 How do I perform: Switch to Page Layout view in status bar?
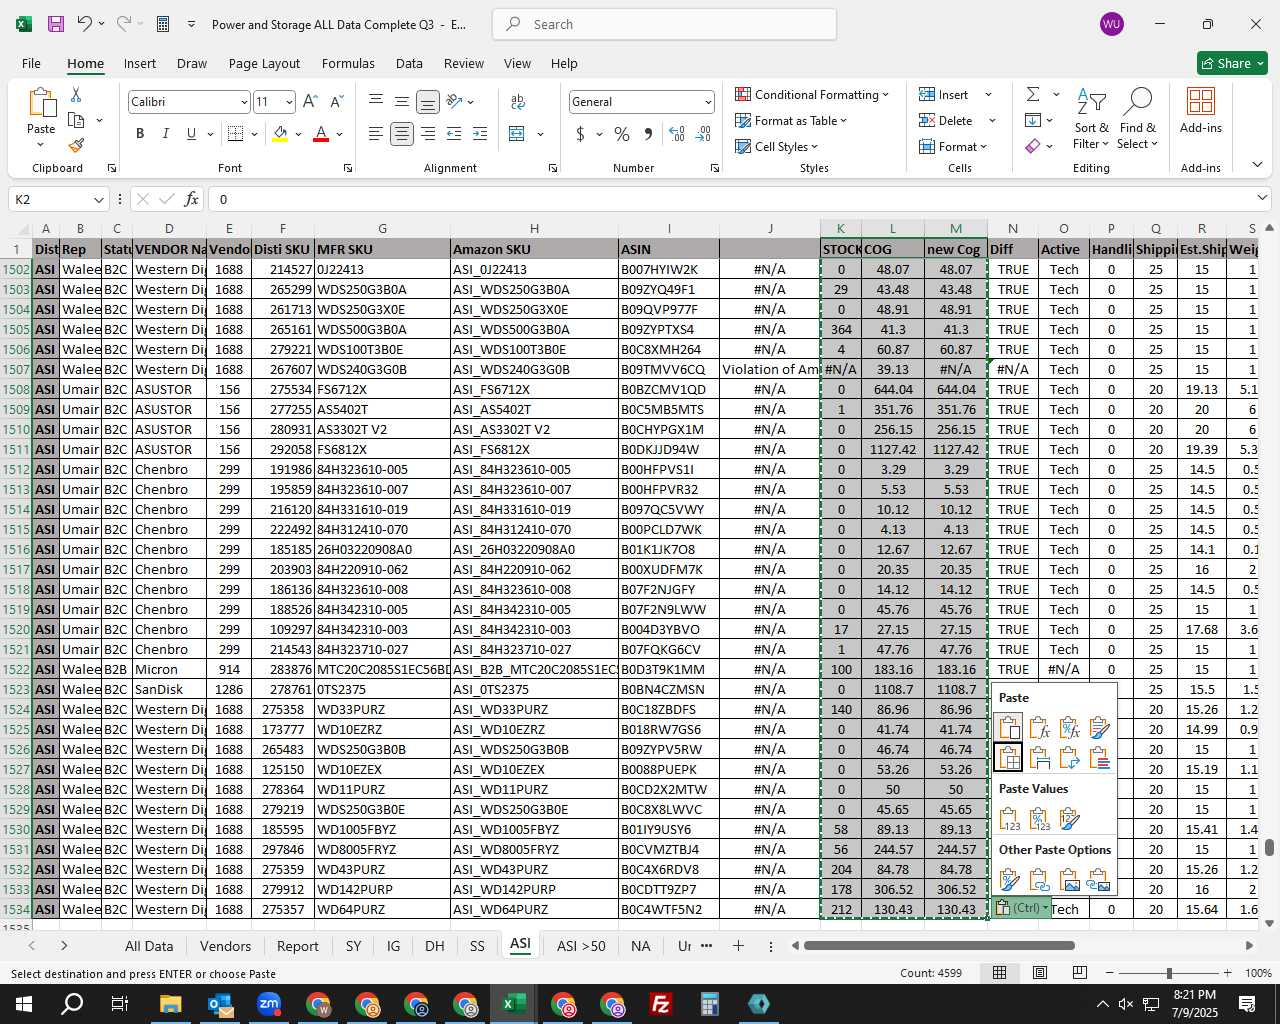point(1040,973)
